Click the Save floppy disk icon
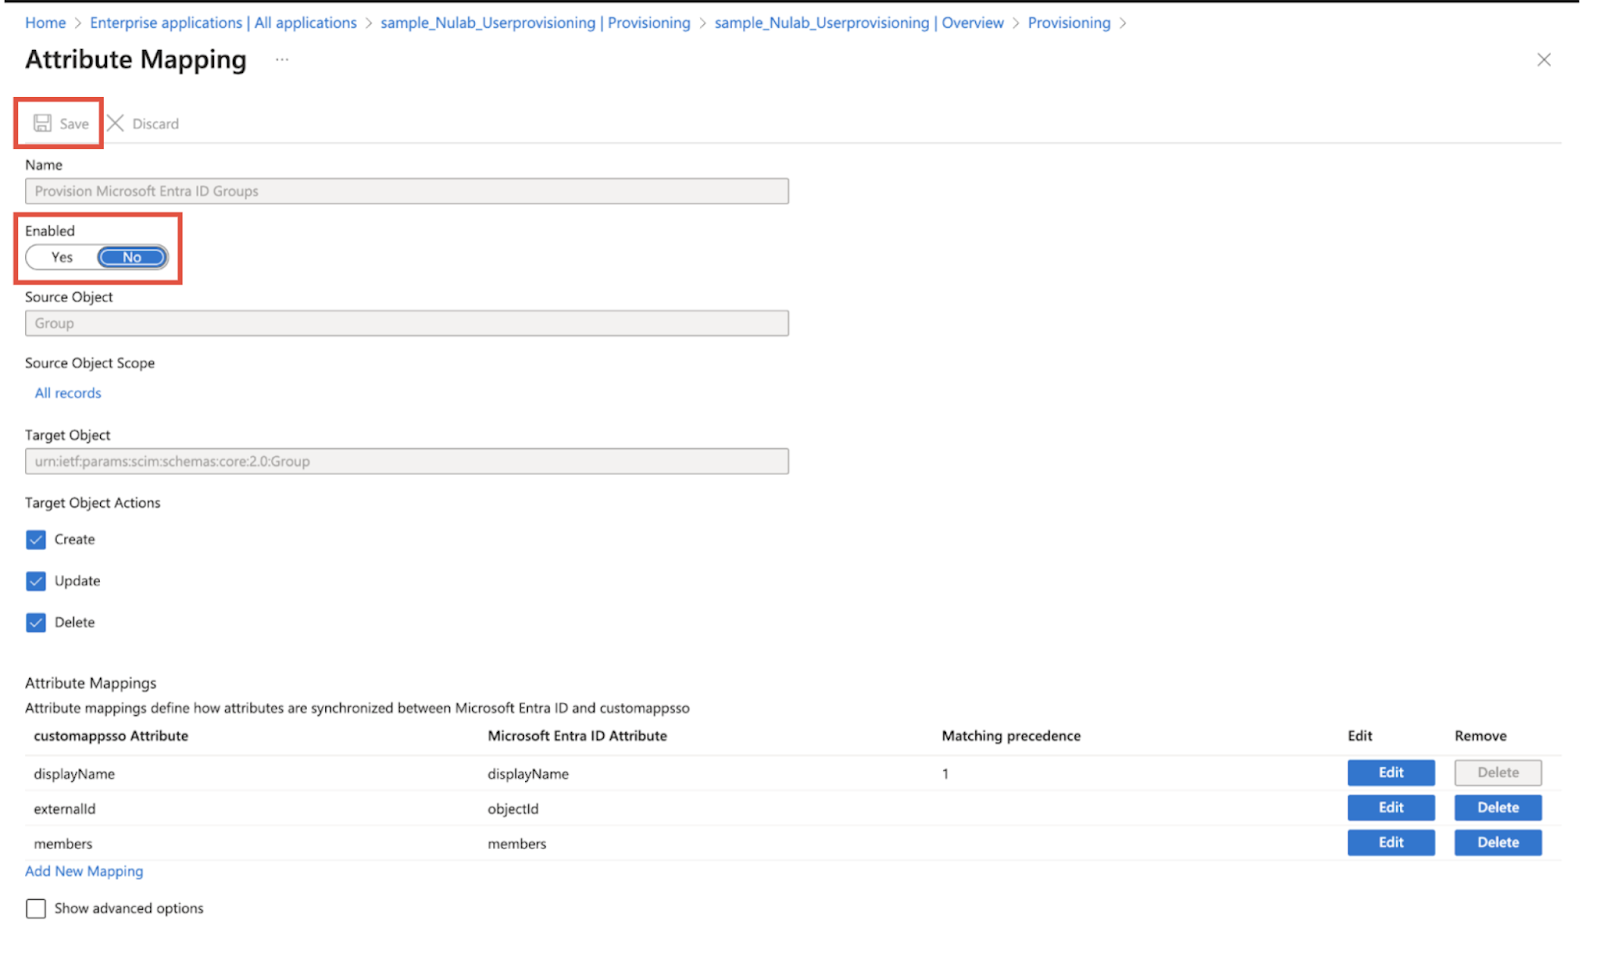The image size is (1600, 953). (42, 123)
